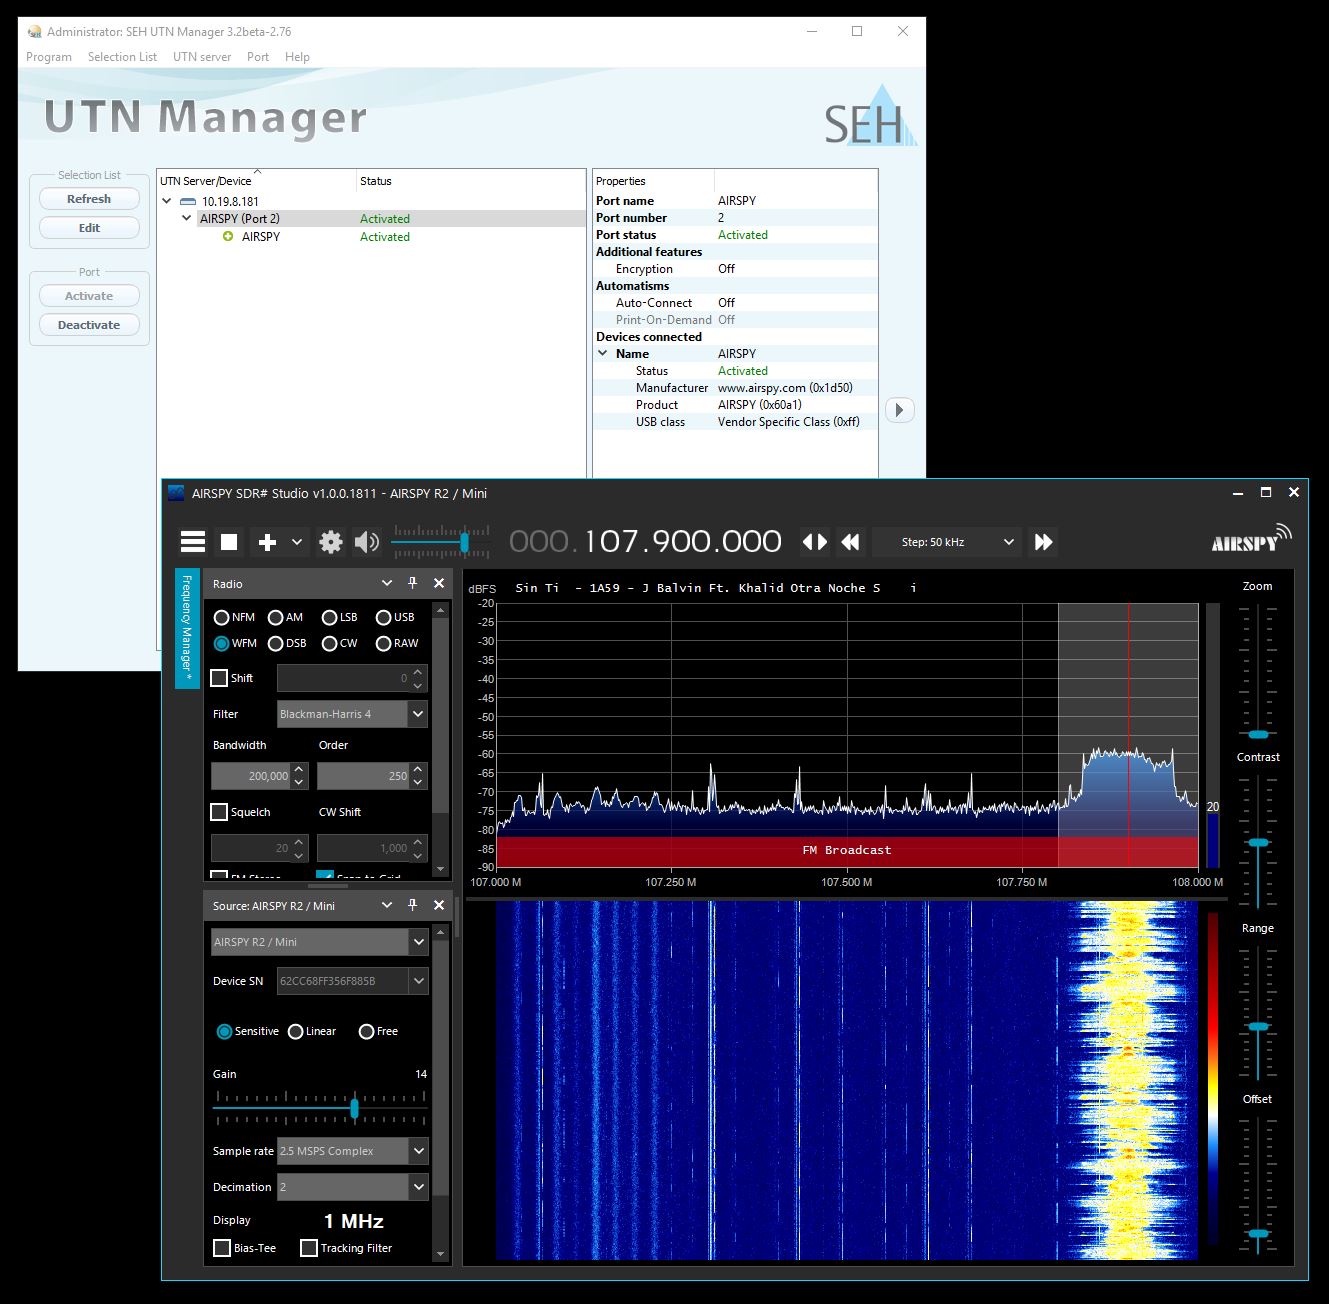Click the plus icon to add a plugin
This screenshot has width=1329, height=1304.
(267, 542)
